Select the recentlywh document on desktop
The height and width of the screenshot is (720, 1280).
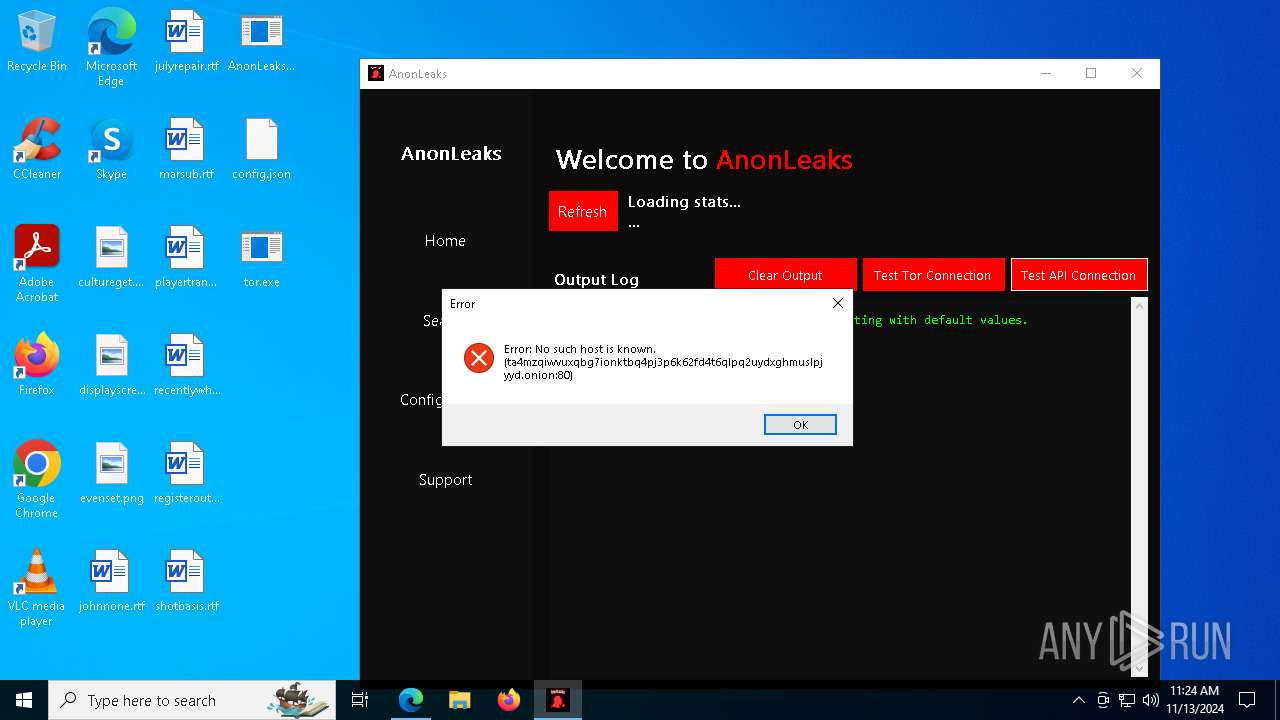pyautogui.click(x=186, y=366)
